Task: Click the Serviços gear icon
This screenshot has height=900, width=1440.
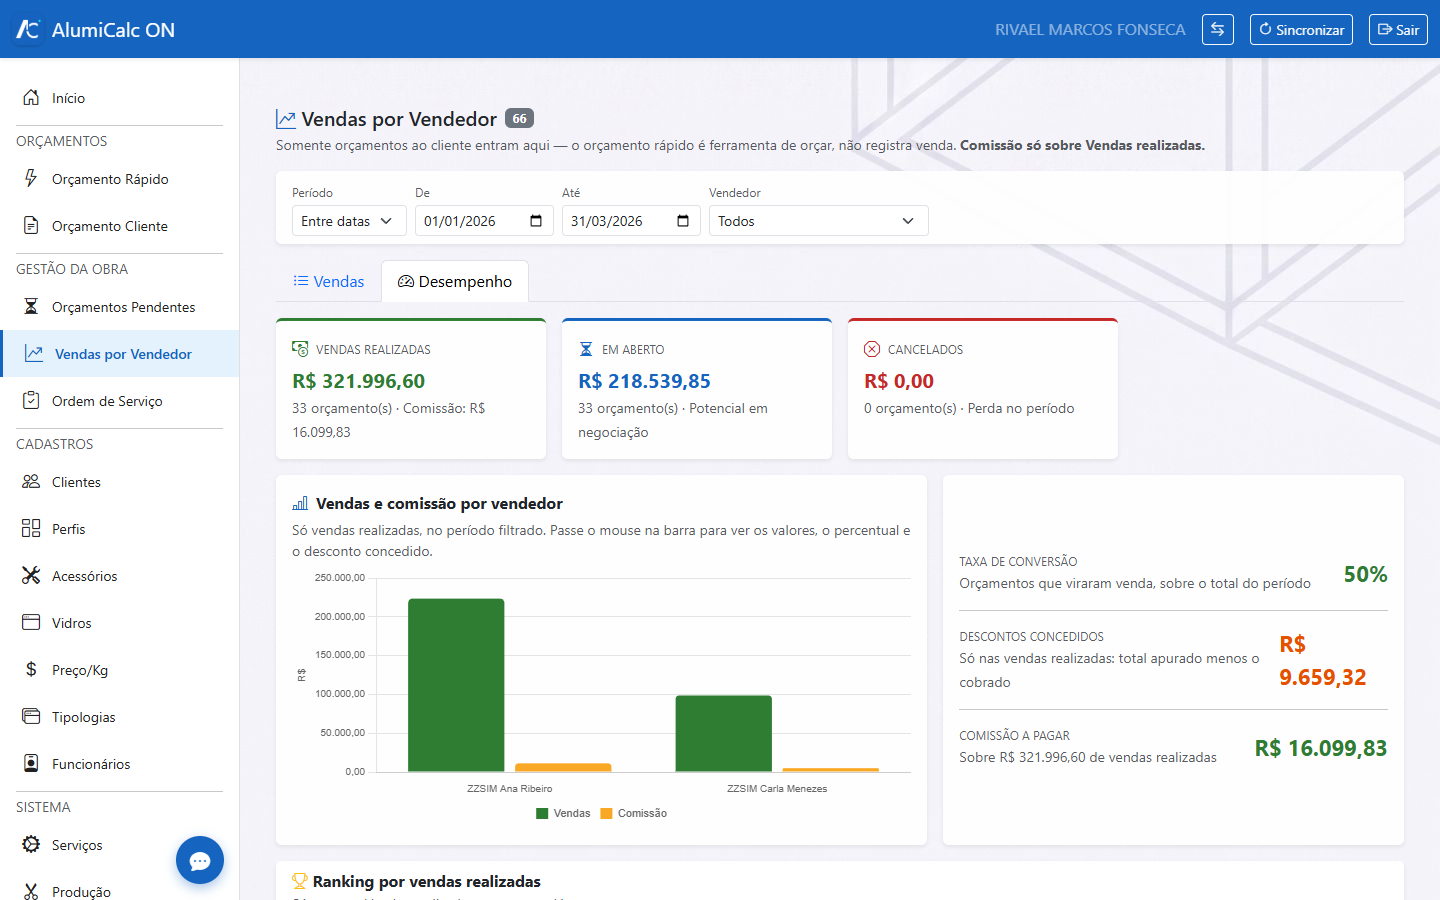Action: [31, 844]
